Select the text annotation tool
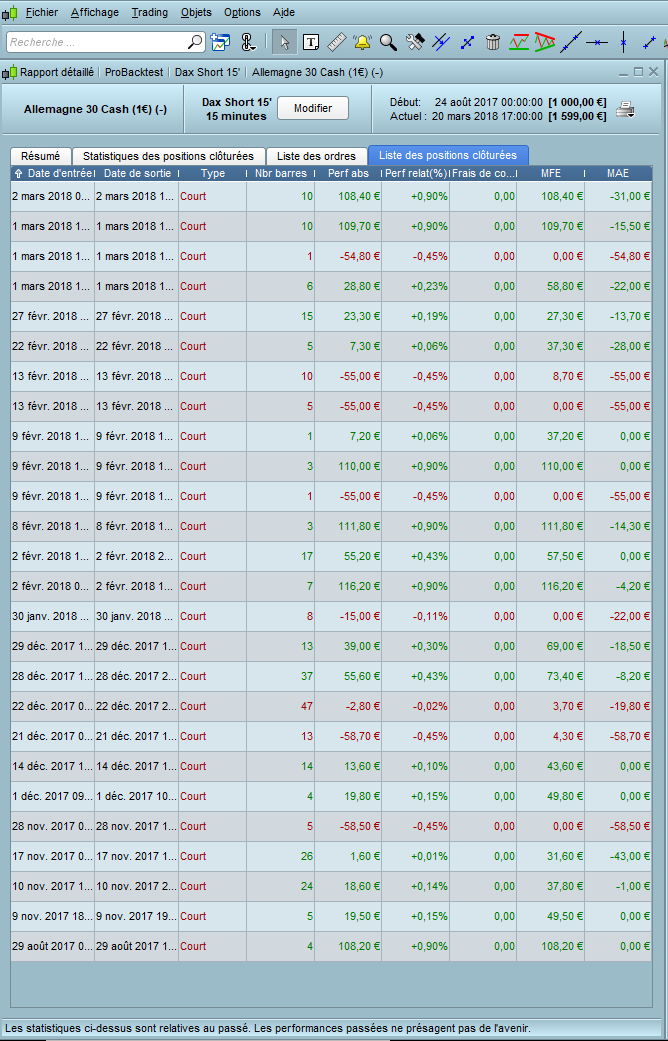668x1041 pixels. tap(311, 42)
